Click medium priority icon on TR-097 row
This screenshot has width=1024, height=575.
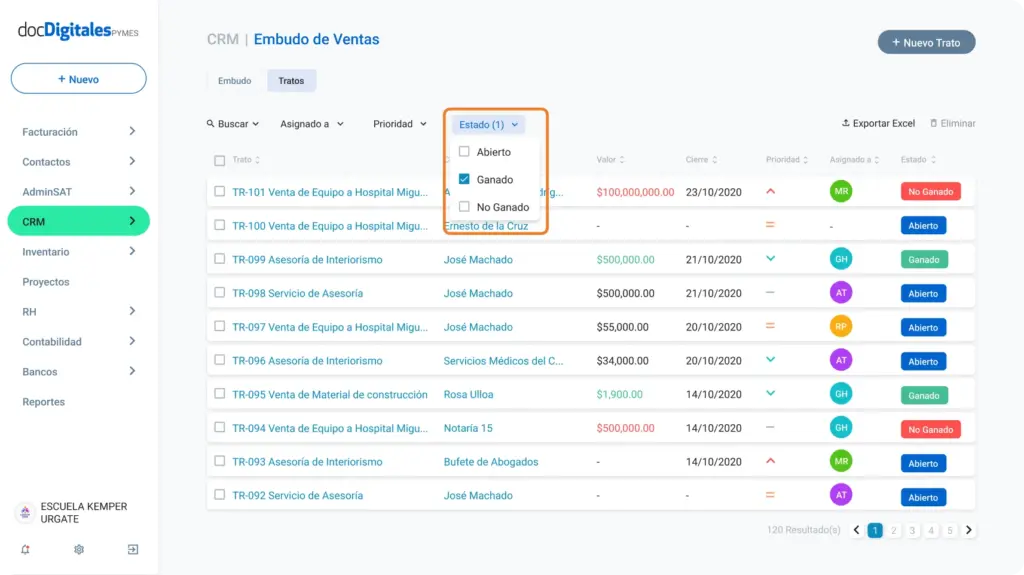pos(770,326)
